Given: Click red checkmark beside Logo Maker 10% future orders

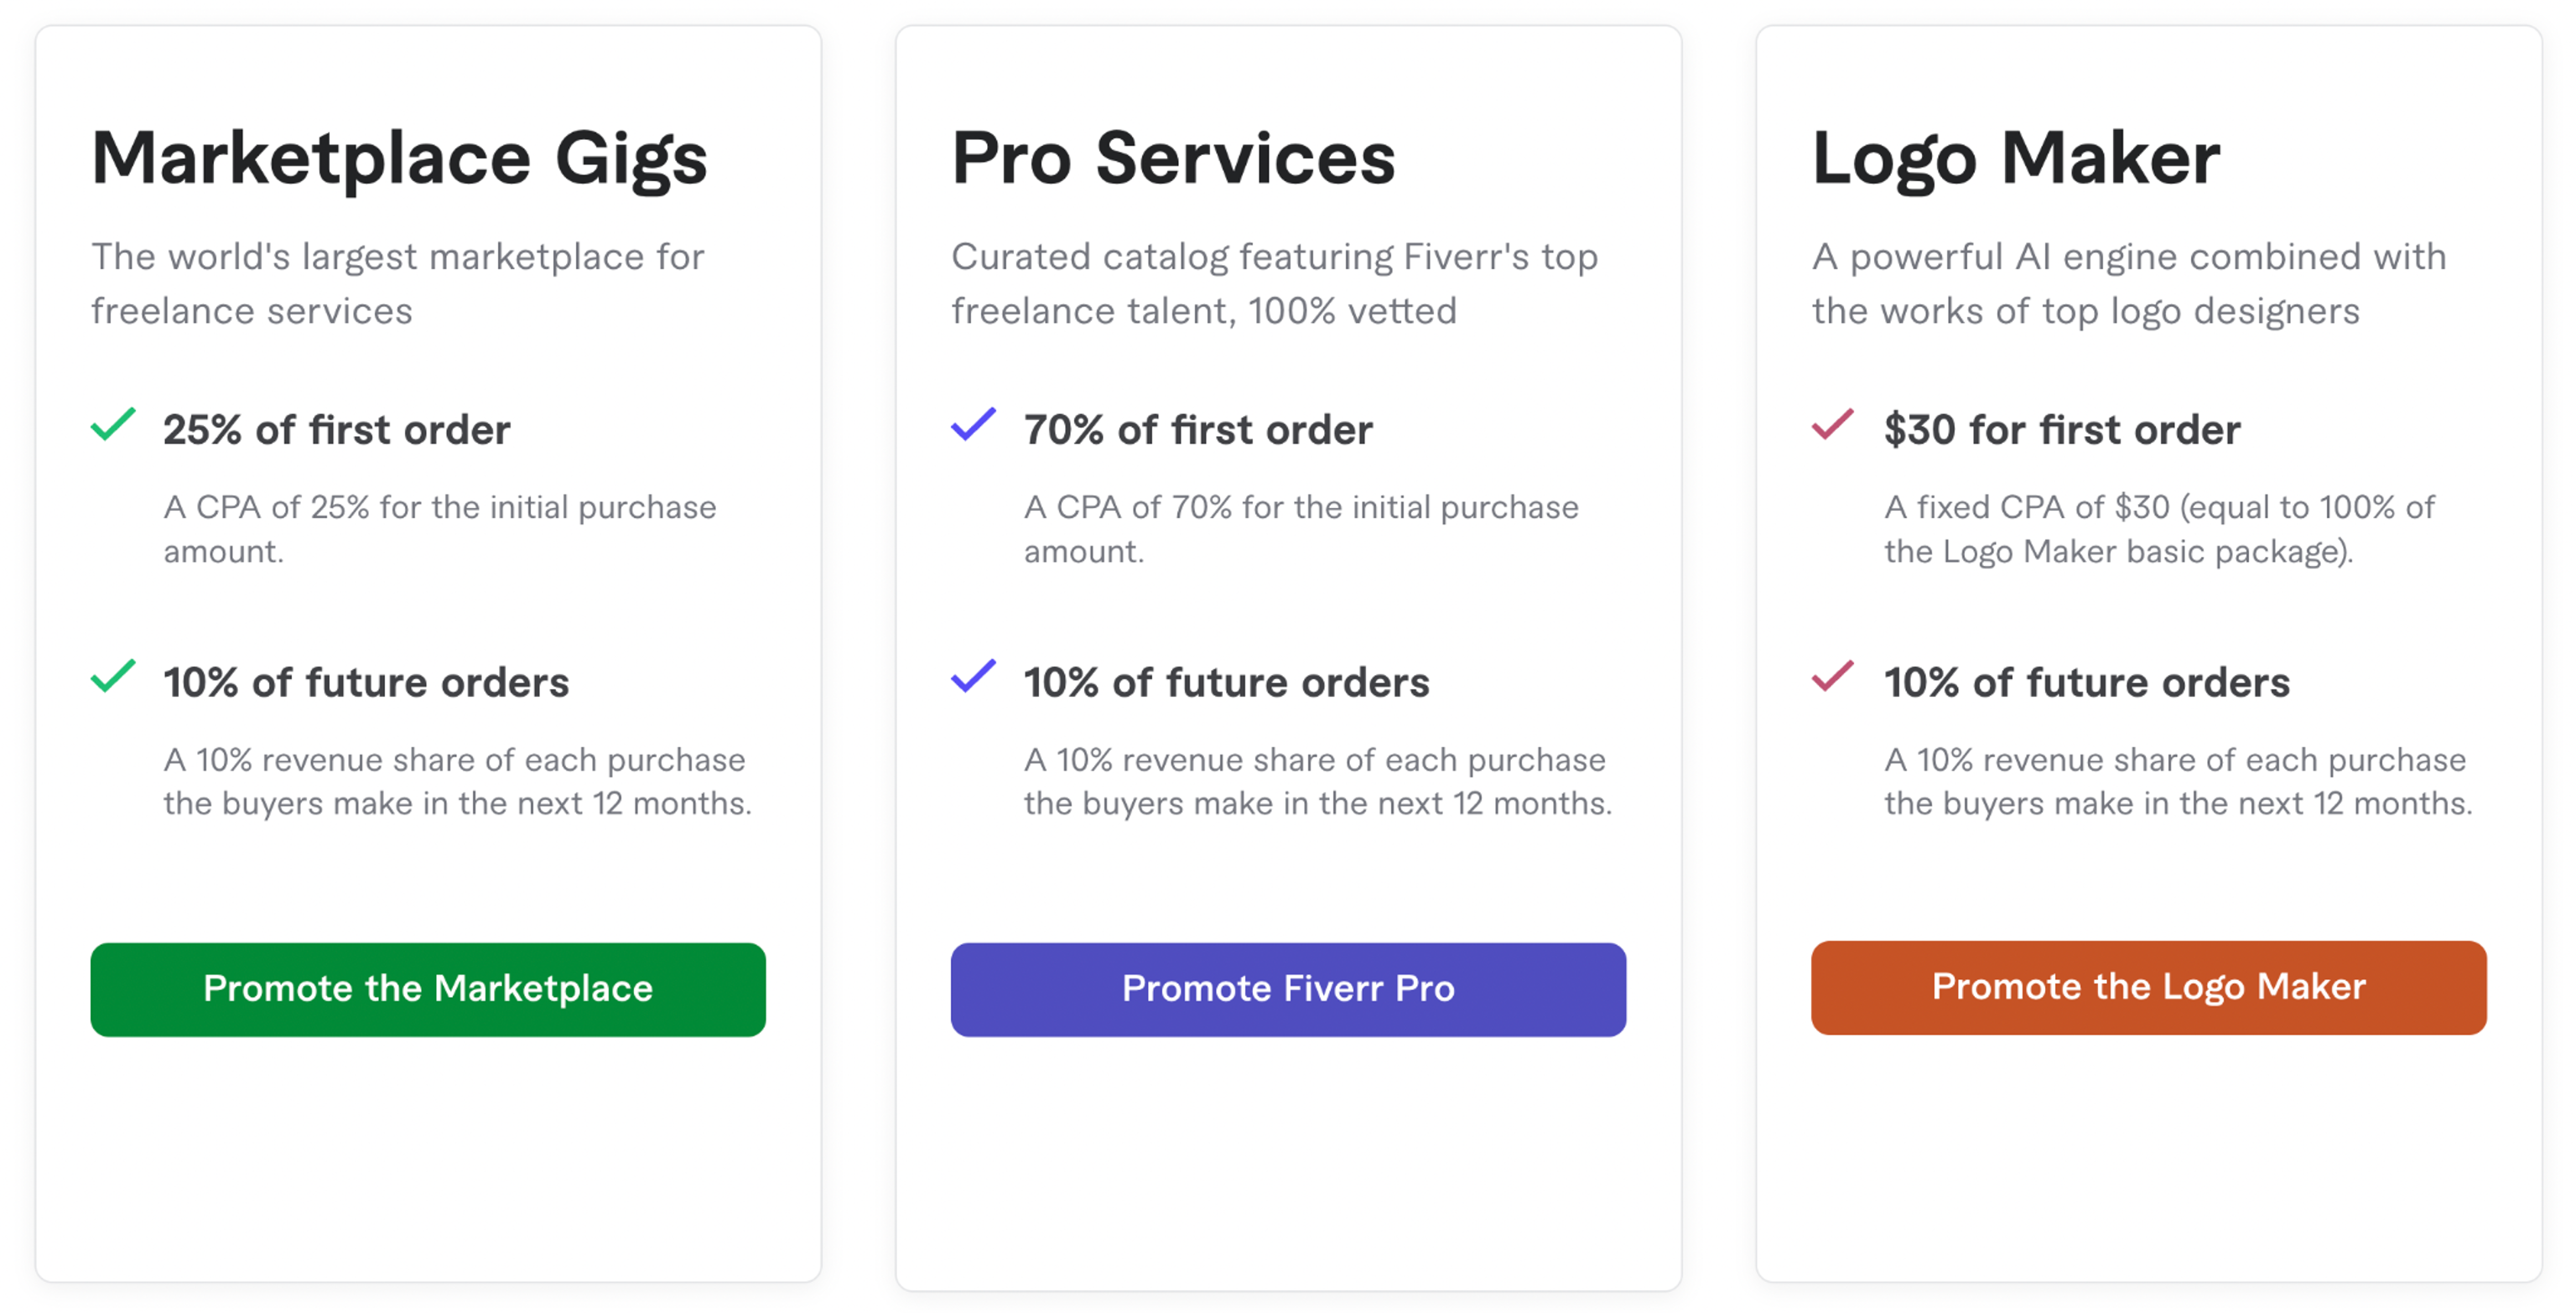Looking at the screenshot, I should point(1833,677).
